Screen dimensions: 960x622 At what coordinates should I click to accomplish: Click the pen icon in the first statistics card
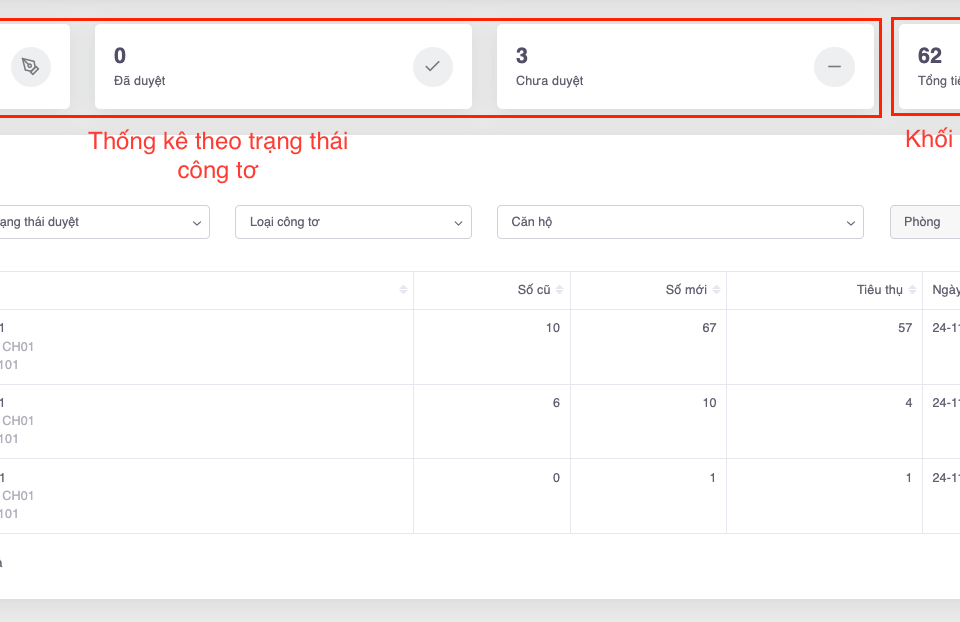point(31,67)
